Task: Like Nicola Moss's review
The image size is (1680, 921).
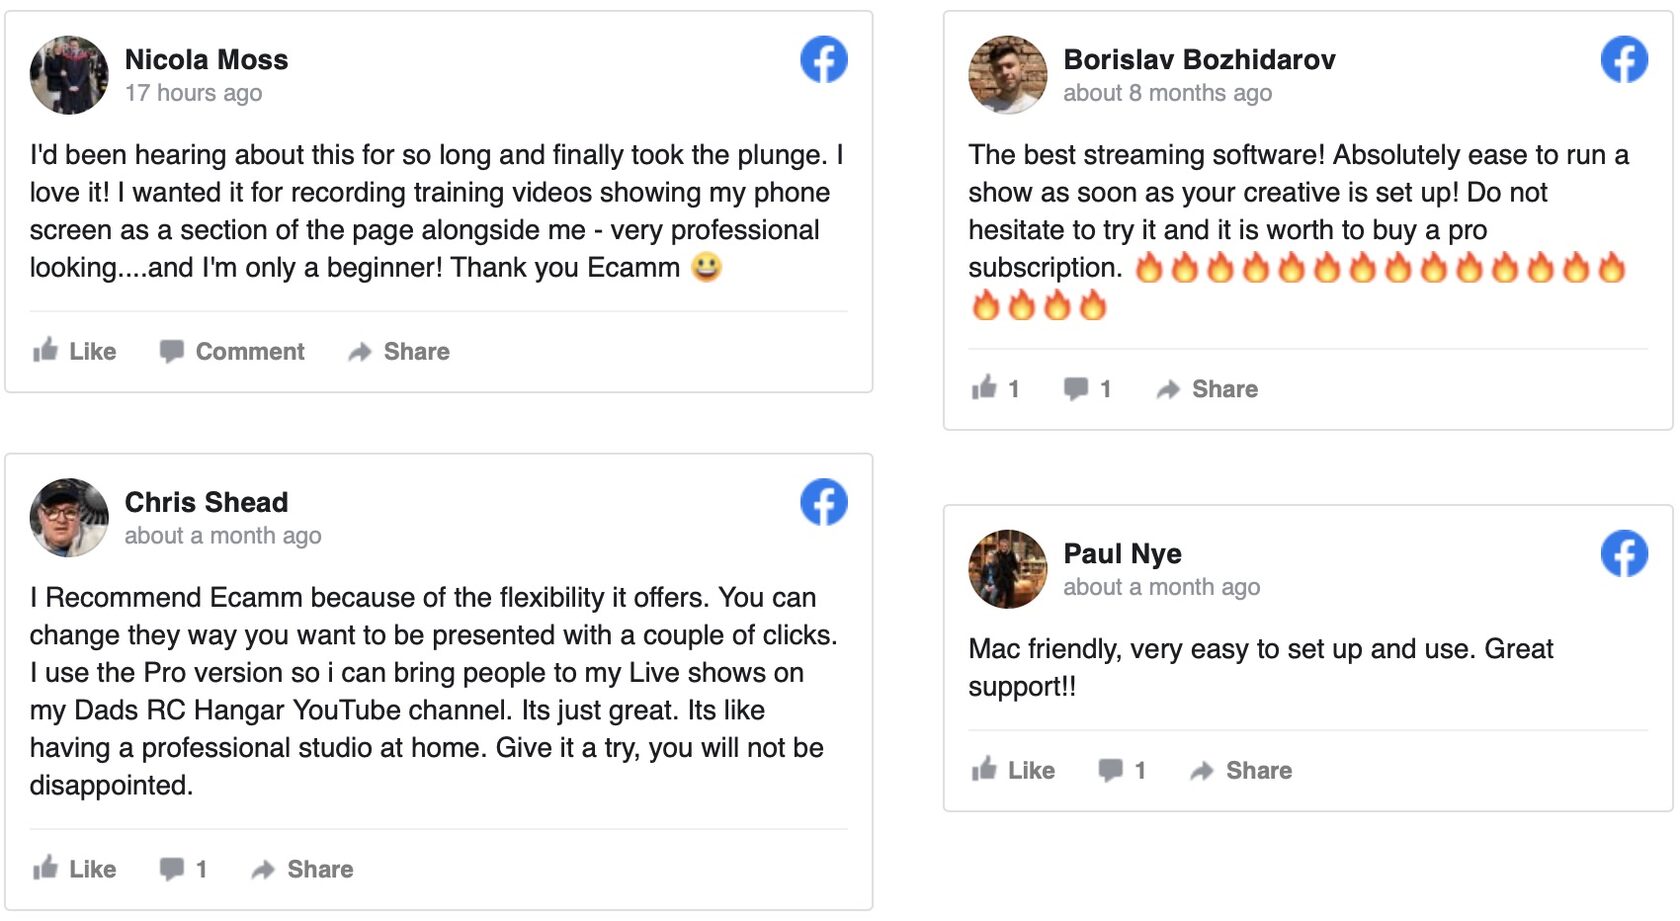Action: tap(74, 351)
